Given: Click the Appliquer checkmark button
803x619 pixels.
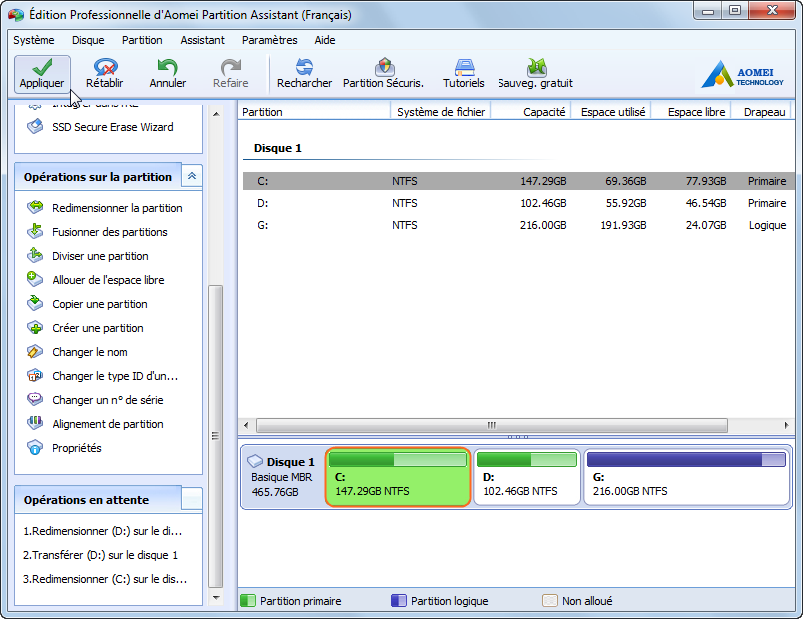Looking at the screenshot, I should click(x=42, y=75).
